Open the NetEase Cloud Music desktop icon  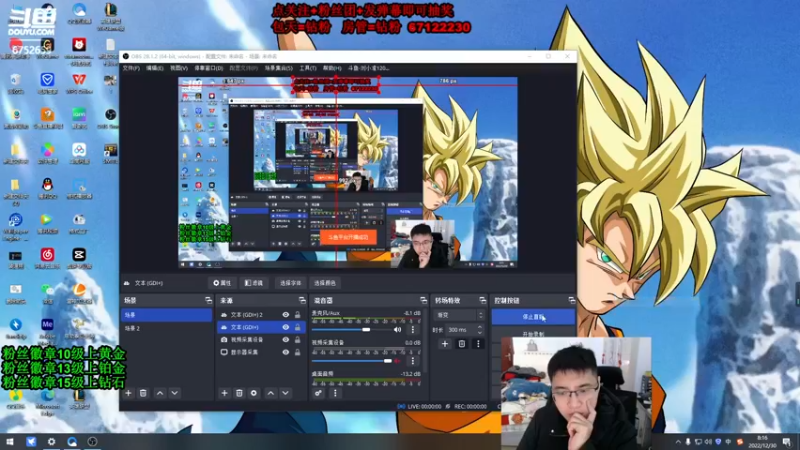(x=47, y=257)
